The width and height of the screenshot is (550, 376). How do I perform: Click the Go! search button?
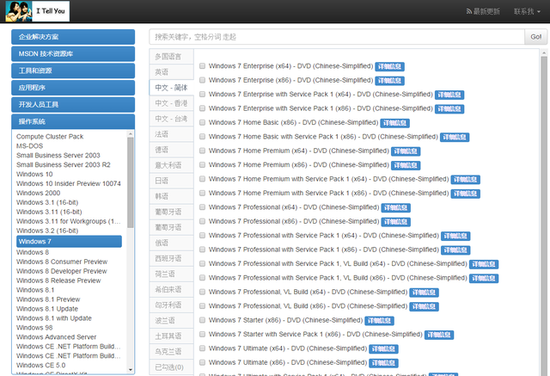(x=536, y=37)
